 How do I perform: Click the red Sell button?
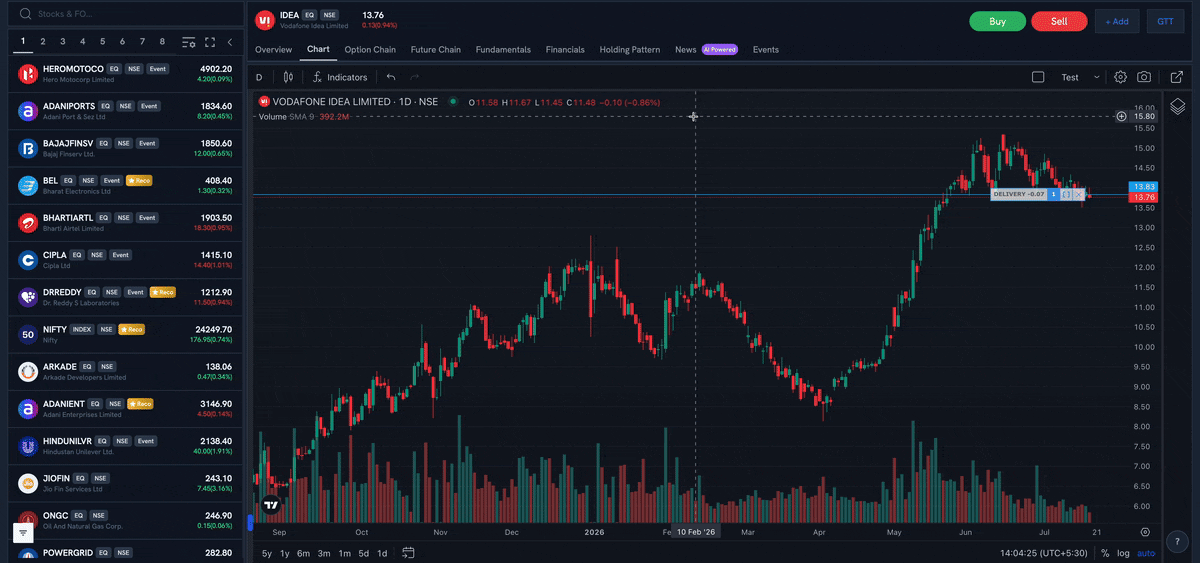pyautogui.click(x=1059, y=21)
